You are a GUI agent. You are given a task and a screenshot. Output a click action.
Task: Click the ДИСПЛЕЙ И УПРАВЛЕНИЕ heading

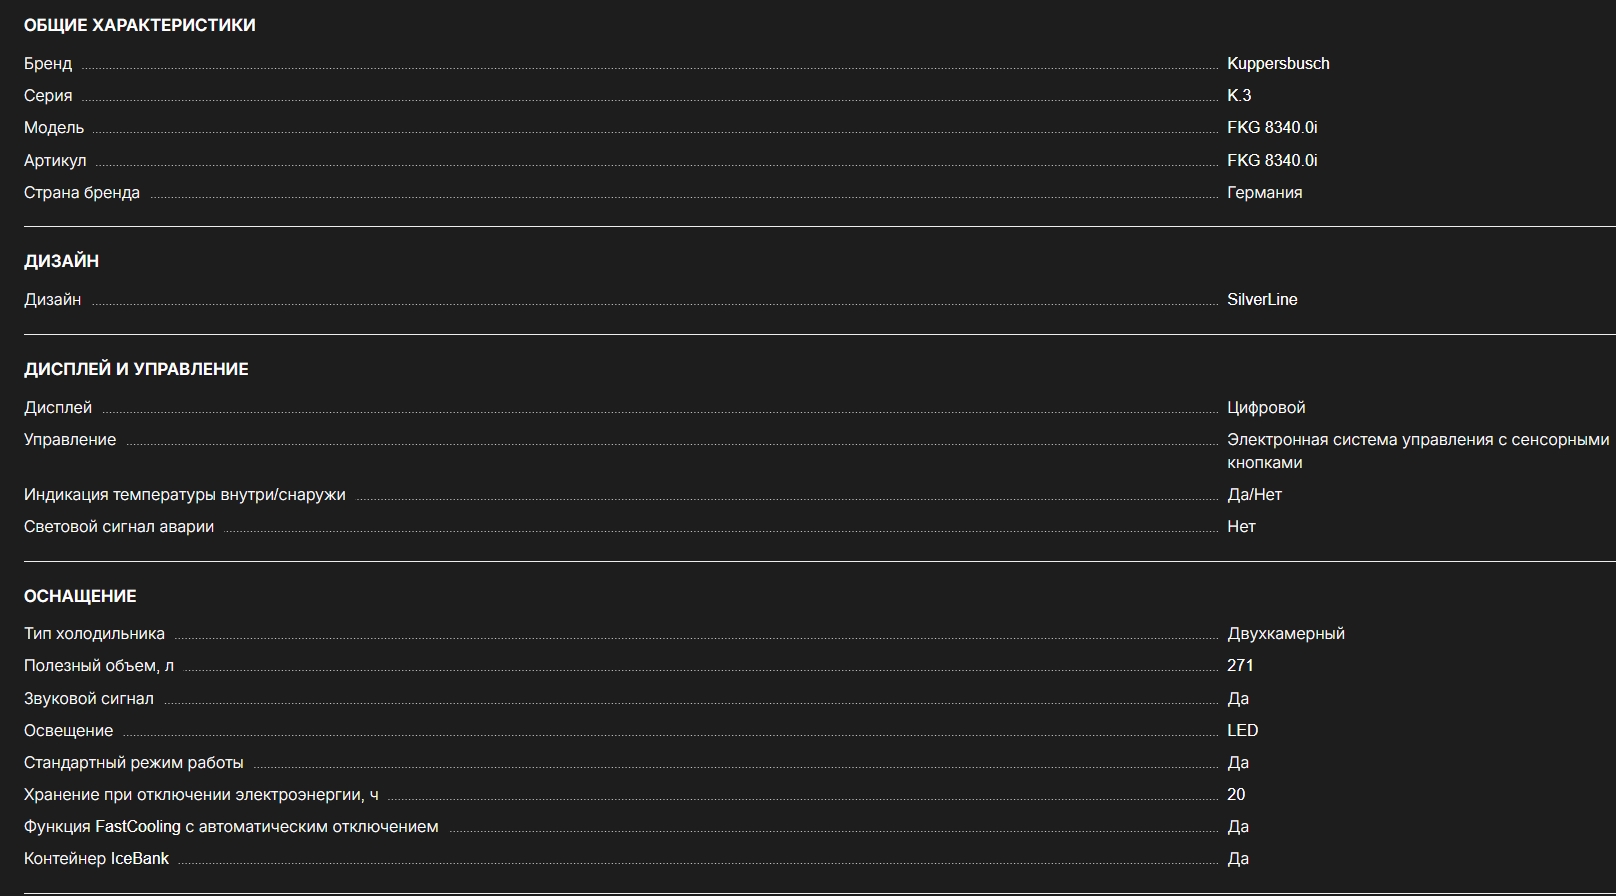coord(136,369)
